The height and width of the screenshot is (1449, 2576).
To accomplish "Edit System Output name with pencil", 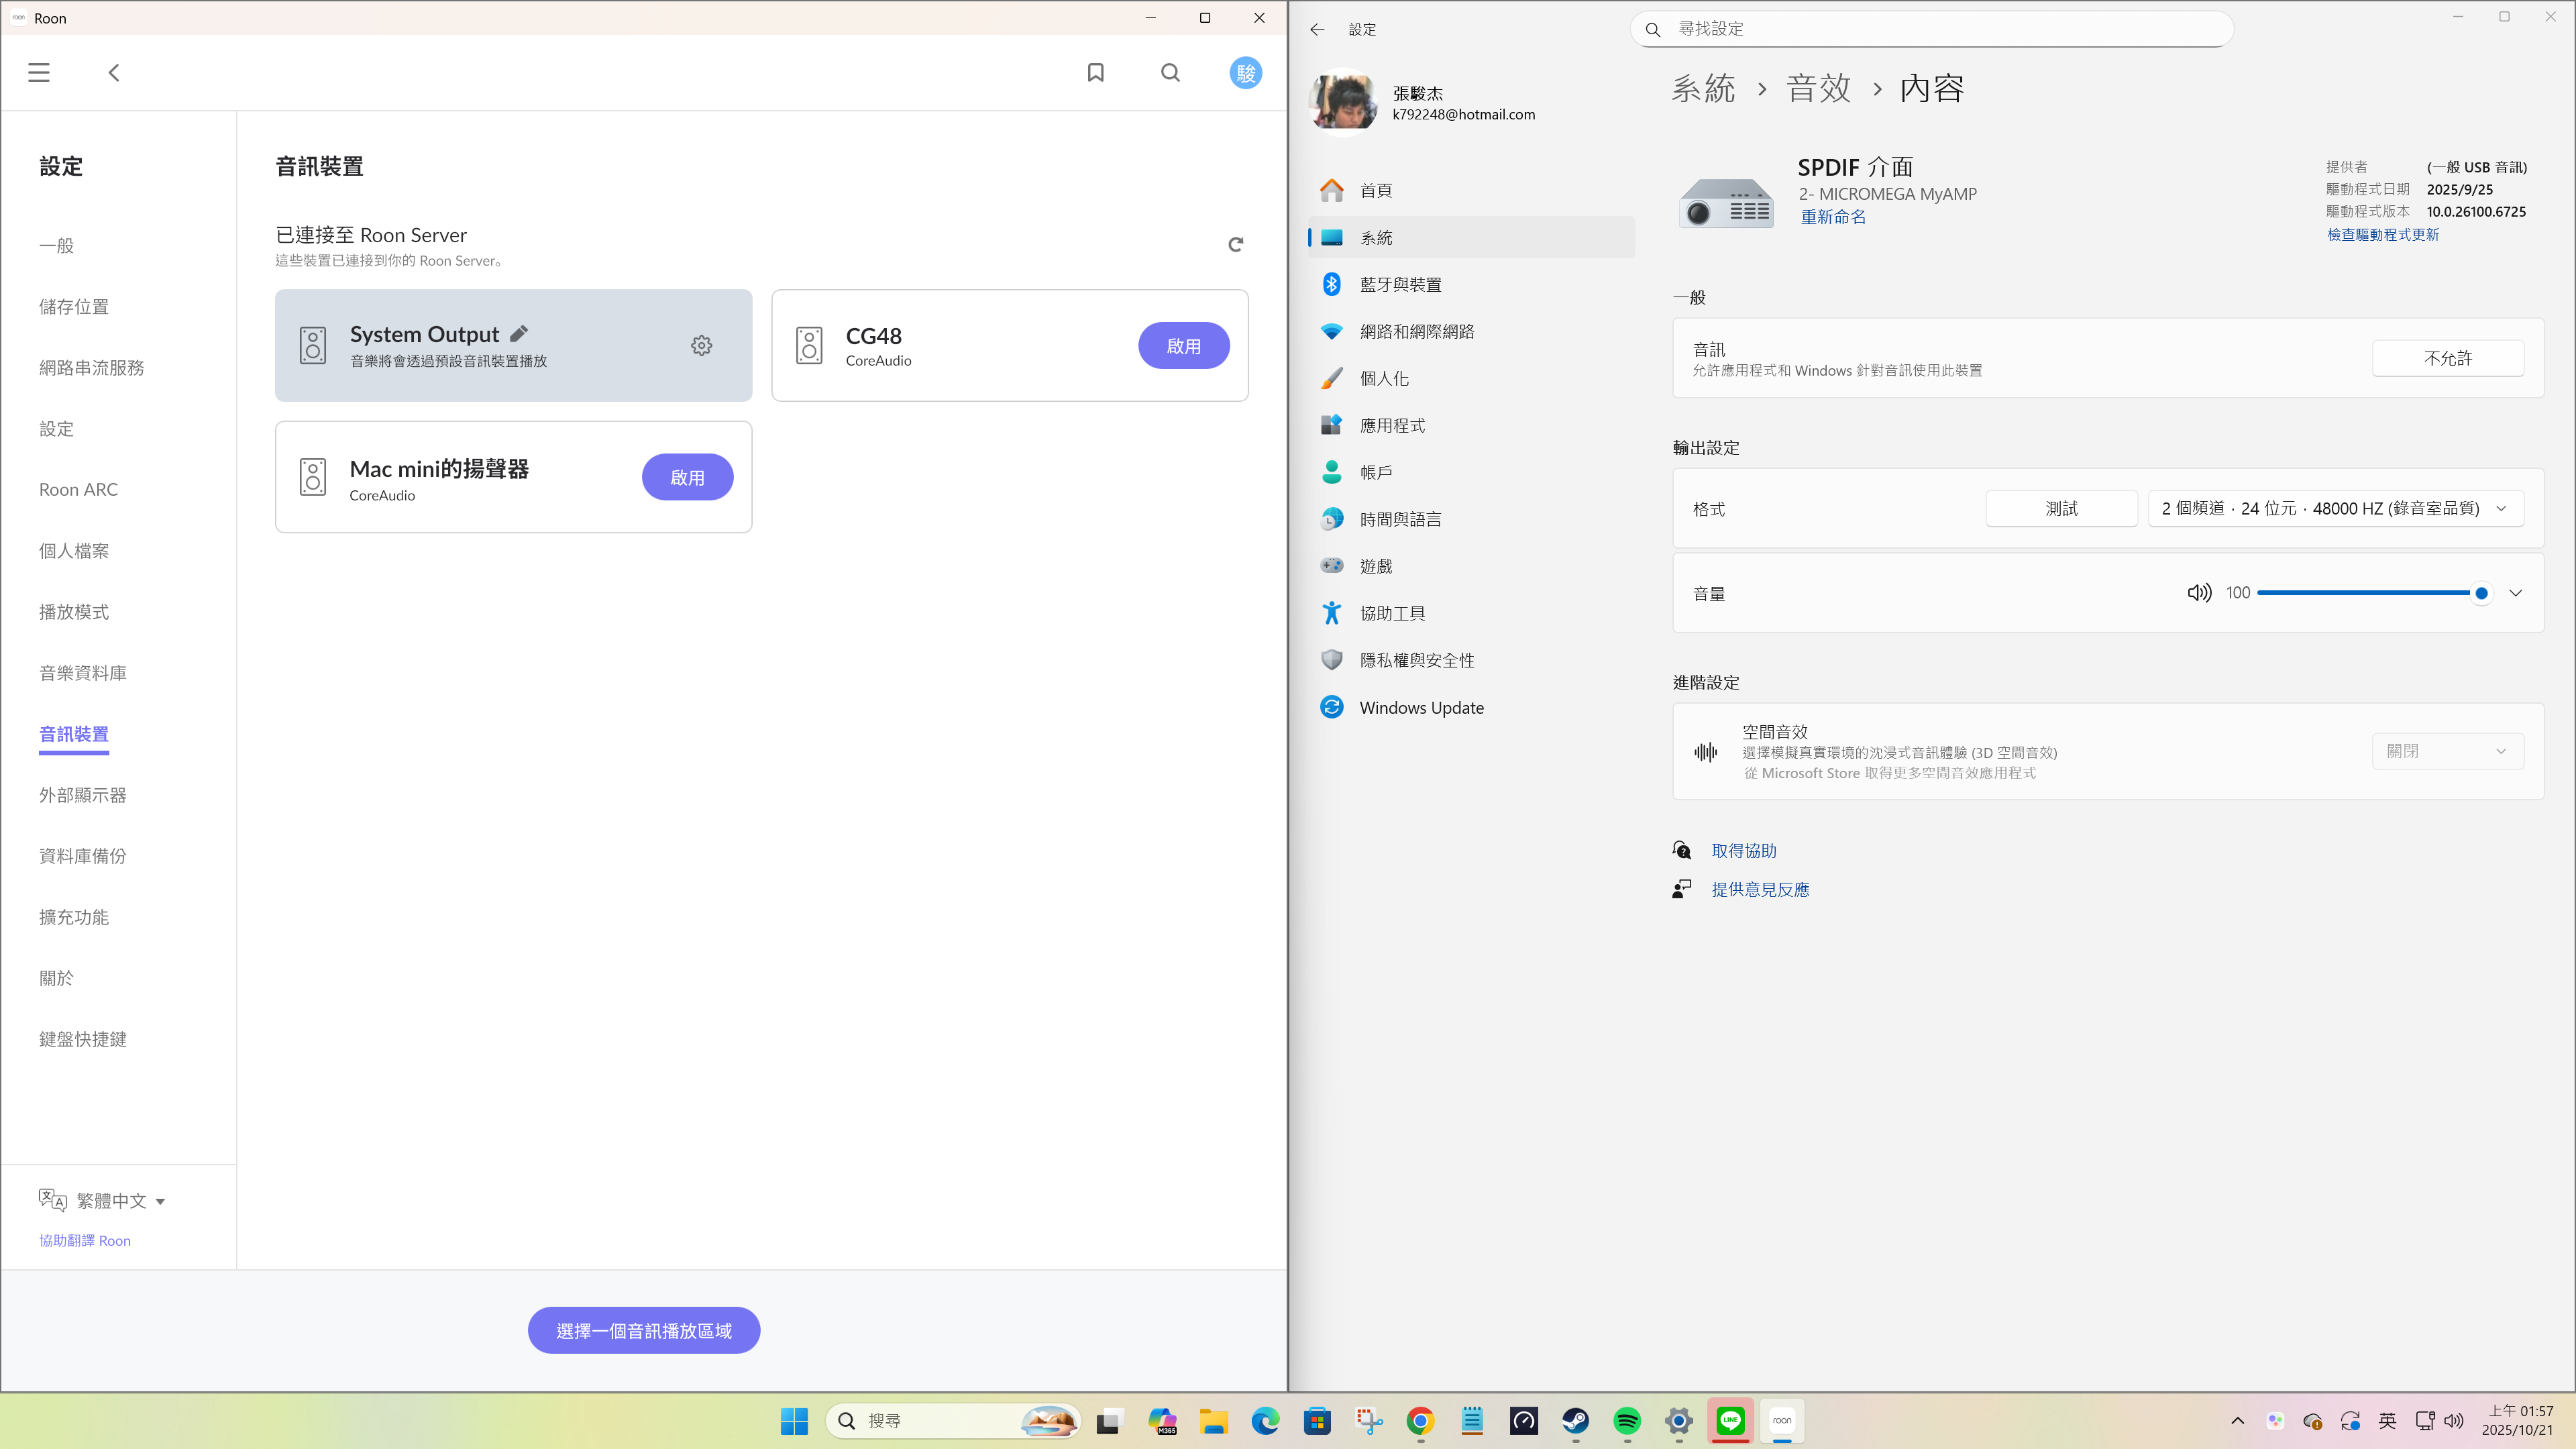I will tap(519, 334).
